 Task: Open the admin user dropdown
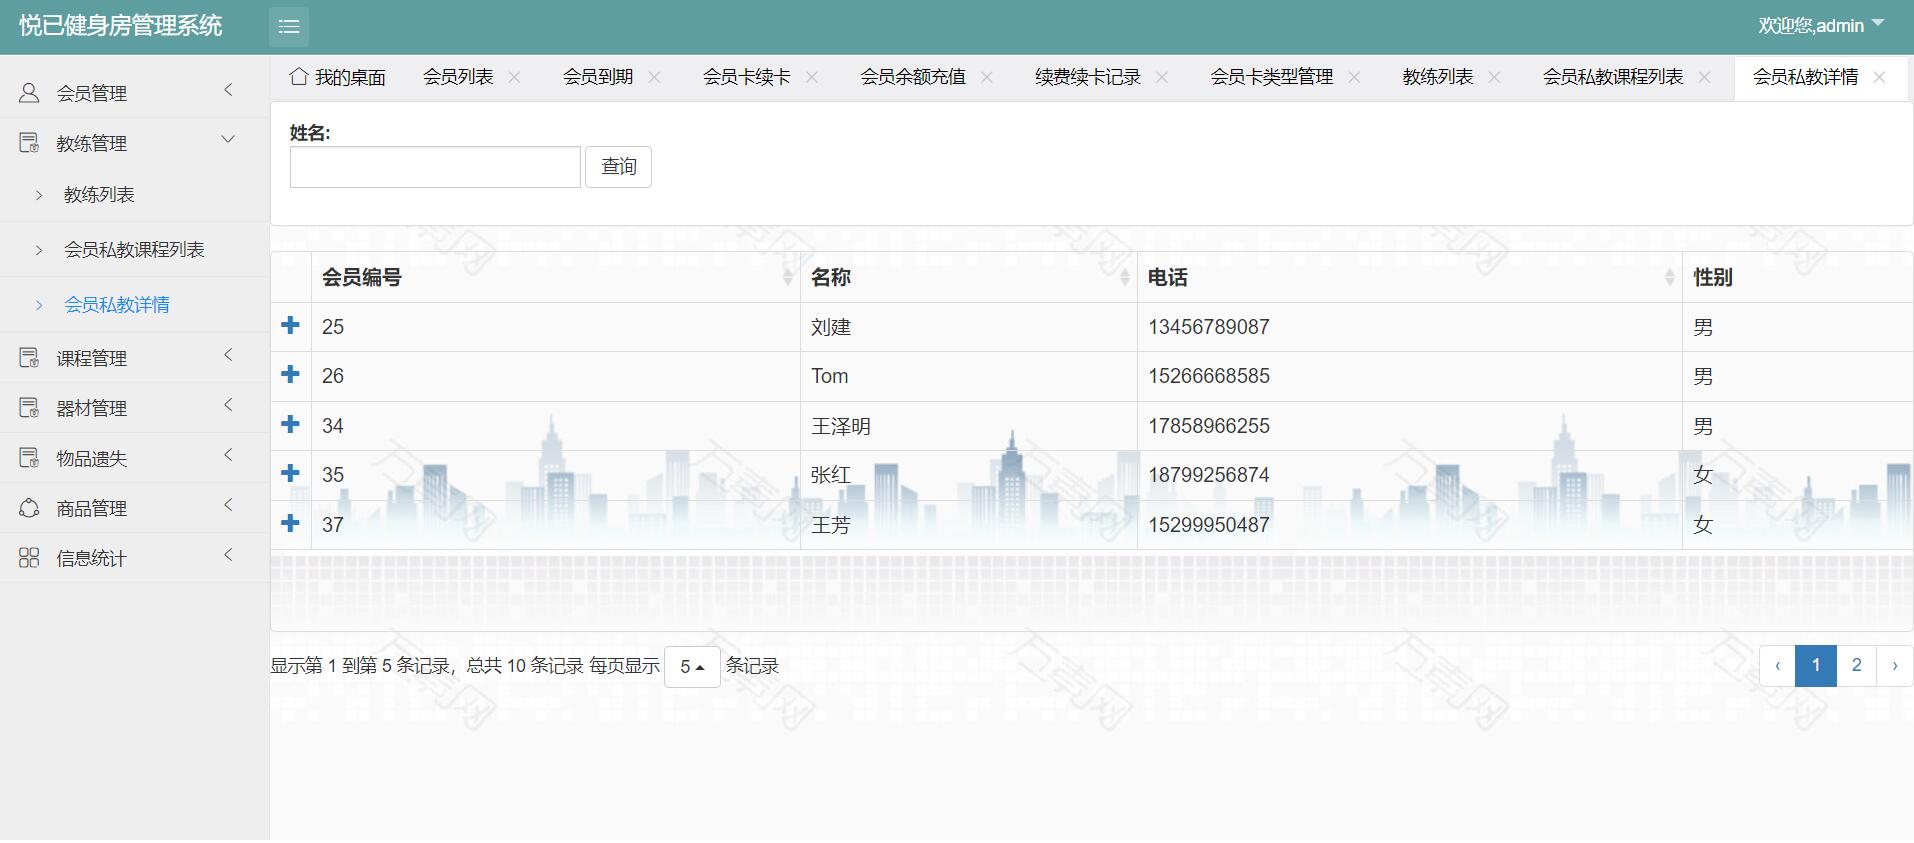coord(1821,26)
